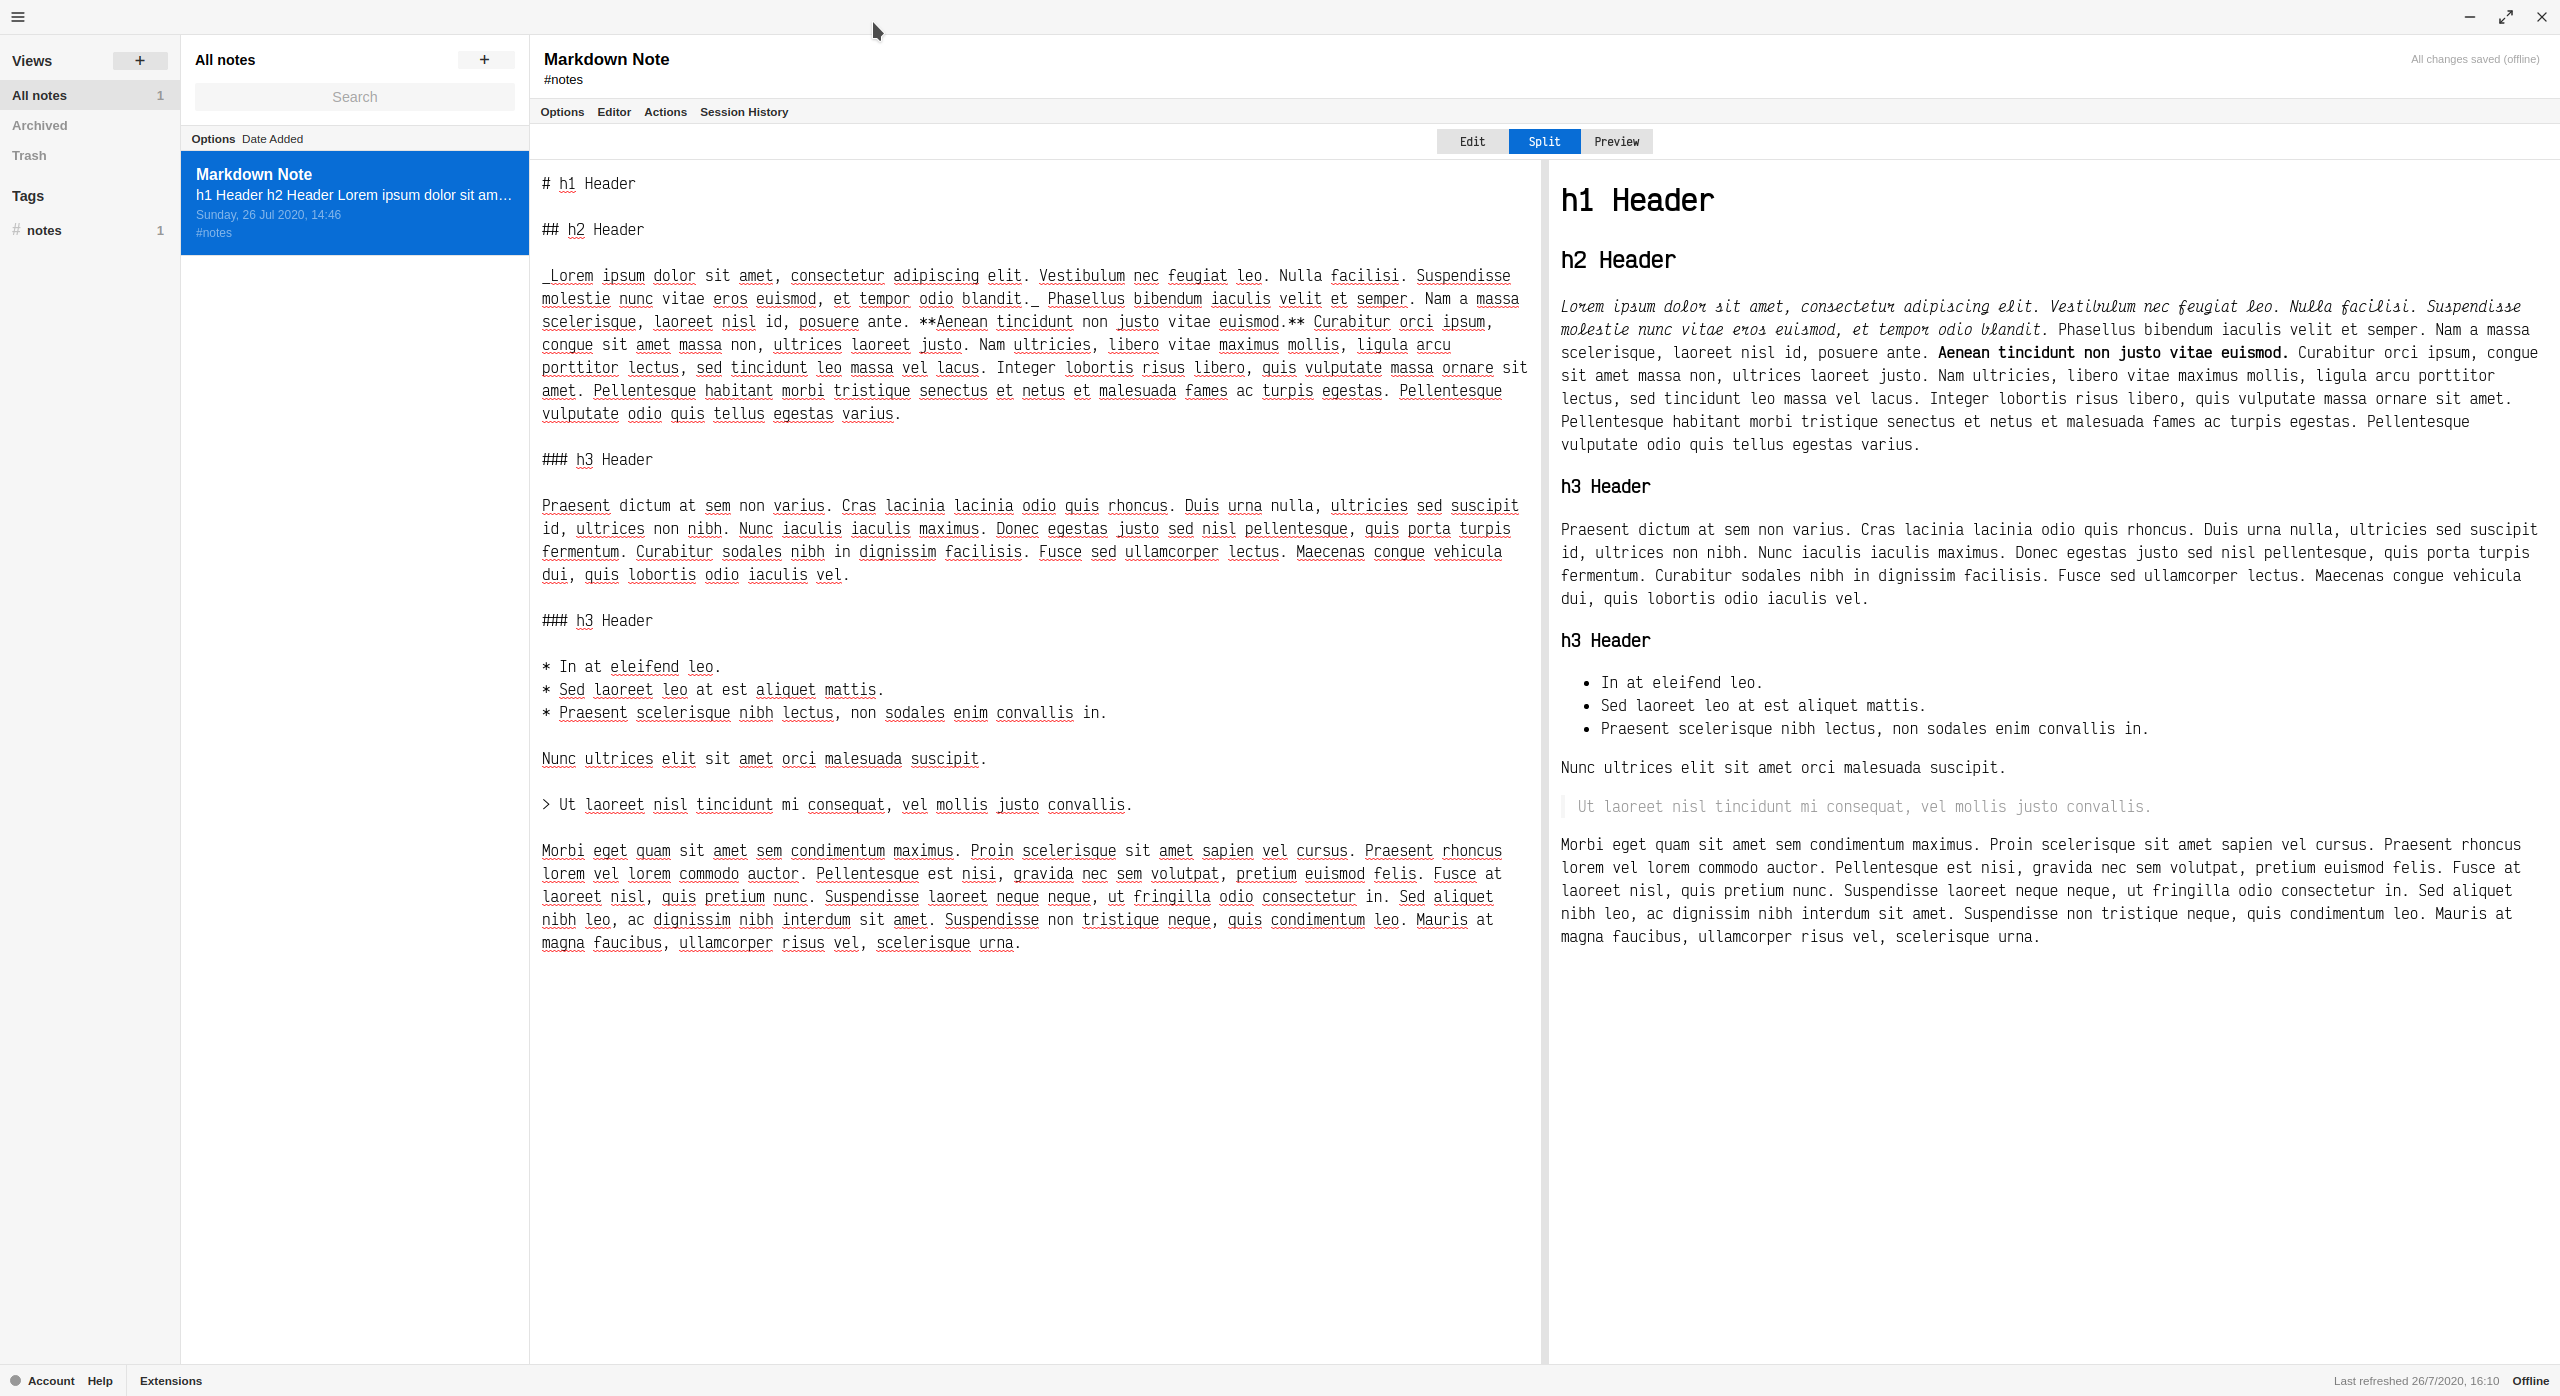
Task: Close the application window
Action: (2542, 17)
